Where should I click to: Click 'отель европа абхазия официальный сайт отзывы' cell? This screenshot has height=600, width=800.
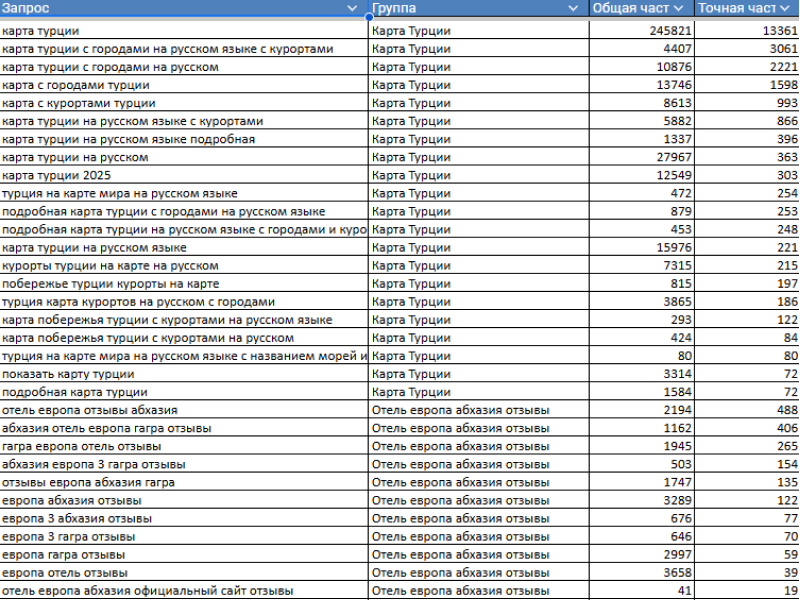click(184, 590)
